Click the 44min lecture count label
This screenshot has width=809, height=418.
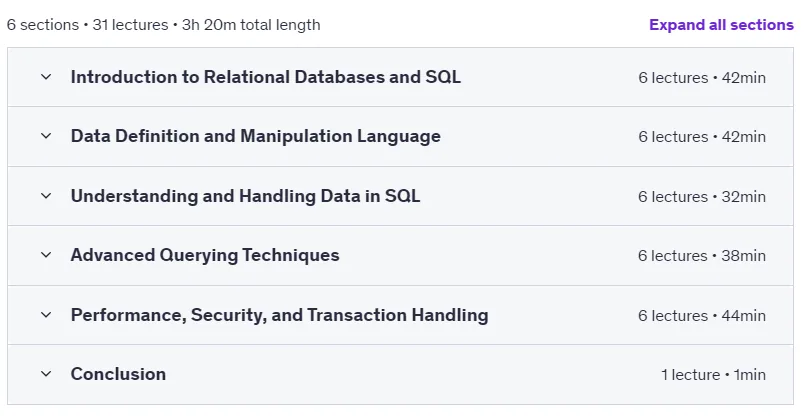click(x=702, y=316)
